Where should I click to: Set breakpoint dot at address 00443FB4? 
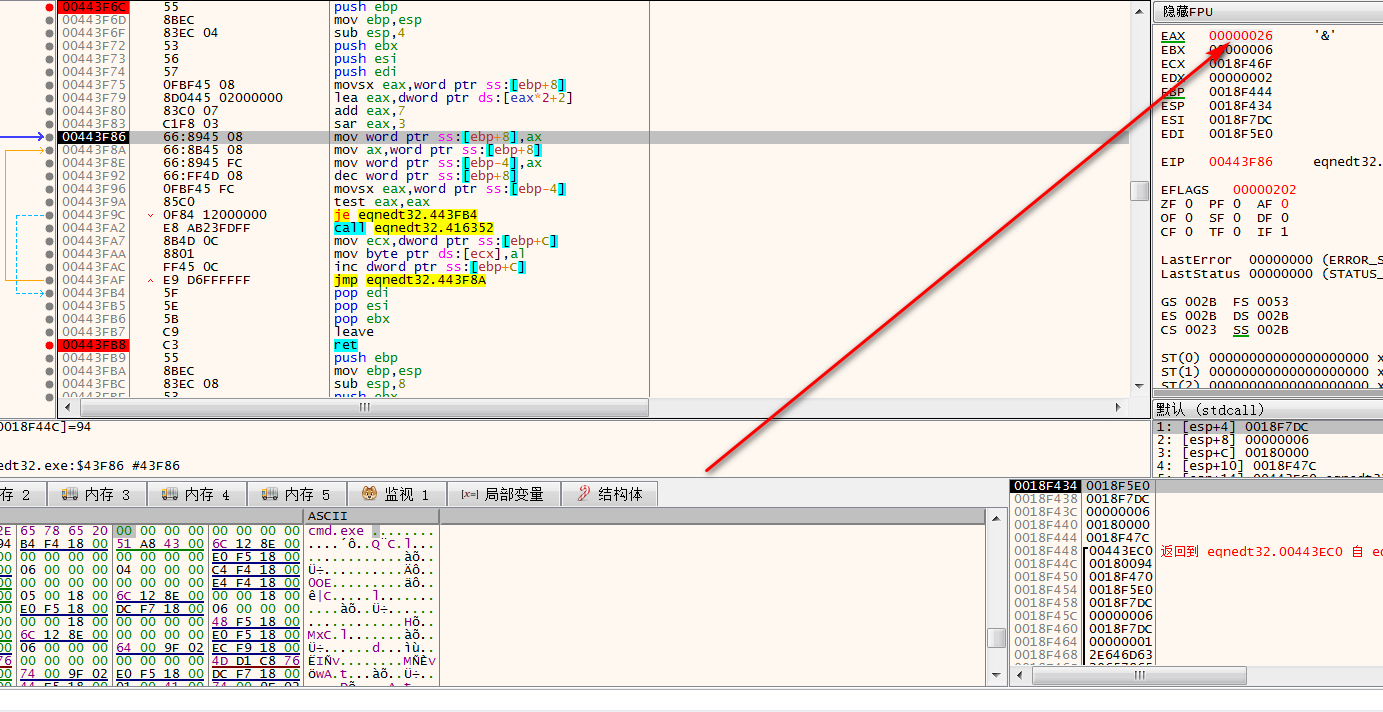[50, 293]
